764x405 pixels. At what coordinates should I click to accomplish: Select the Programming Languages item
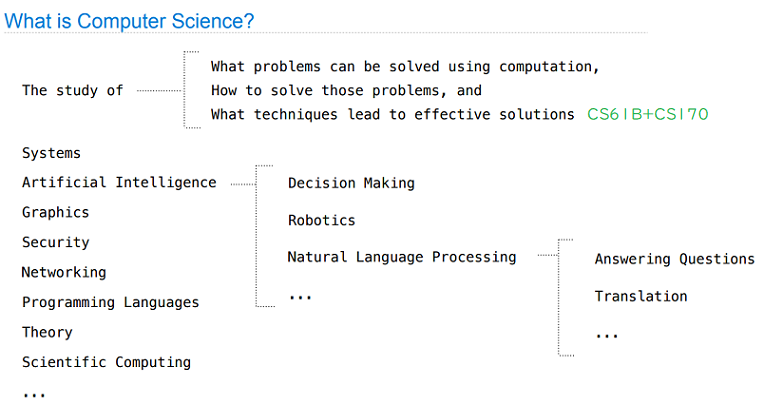(x=111, y=302)
